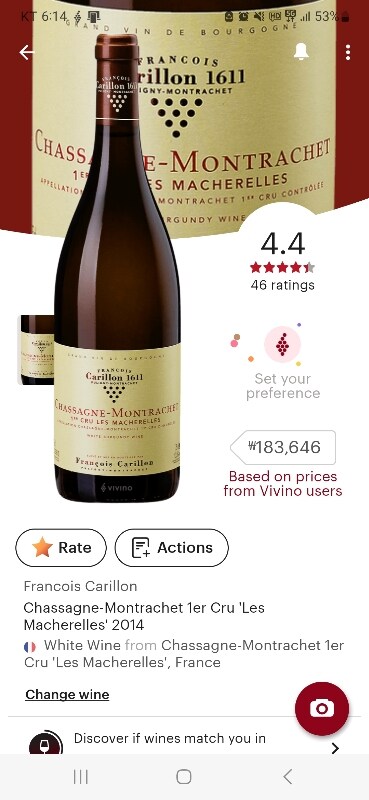The image size is (369, 800).
Task: Open the ₩183,646 price tag
Action: pos(283,447)
